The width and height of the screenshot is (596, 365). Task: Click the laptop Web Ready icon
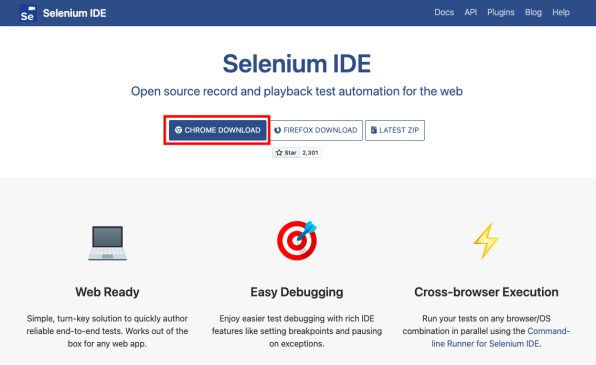[108, 243]
